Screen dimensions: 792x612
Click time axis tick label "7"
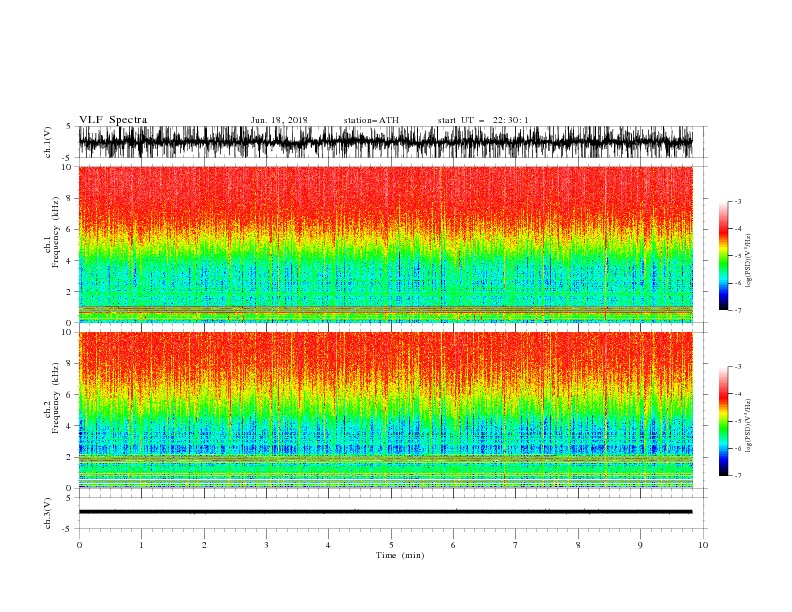click(516, 545)
